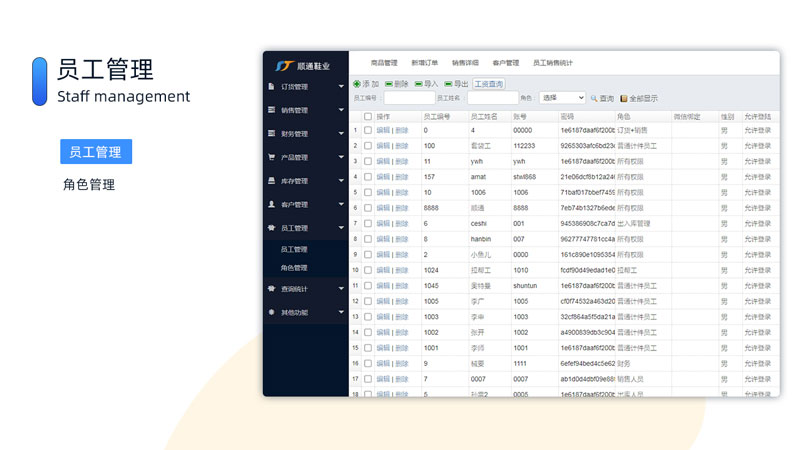Switch to the 员工销售统计 top tab
Screen dimensions: 800x450
552,62
